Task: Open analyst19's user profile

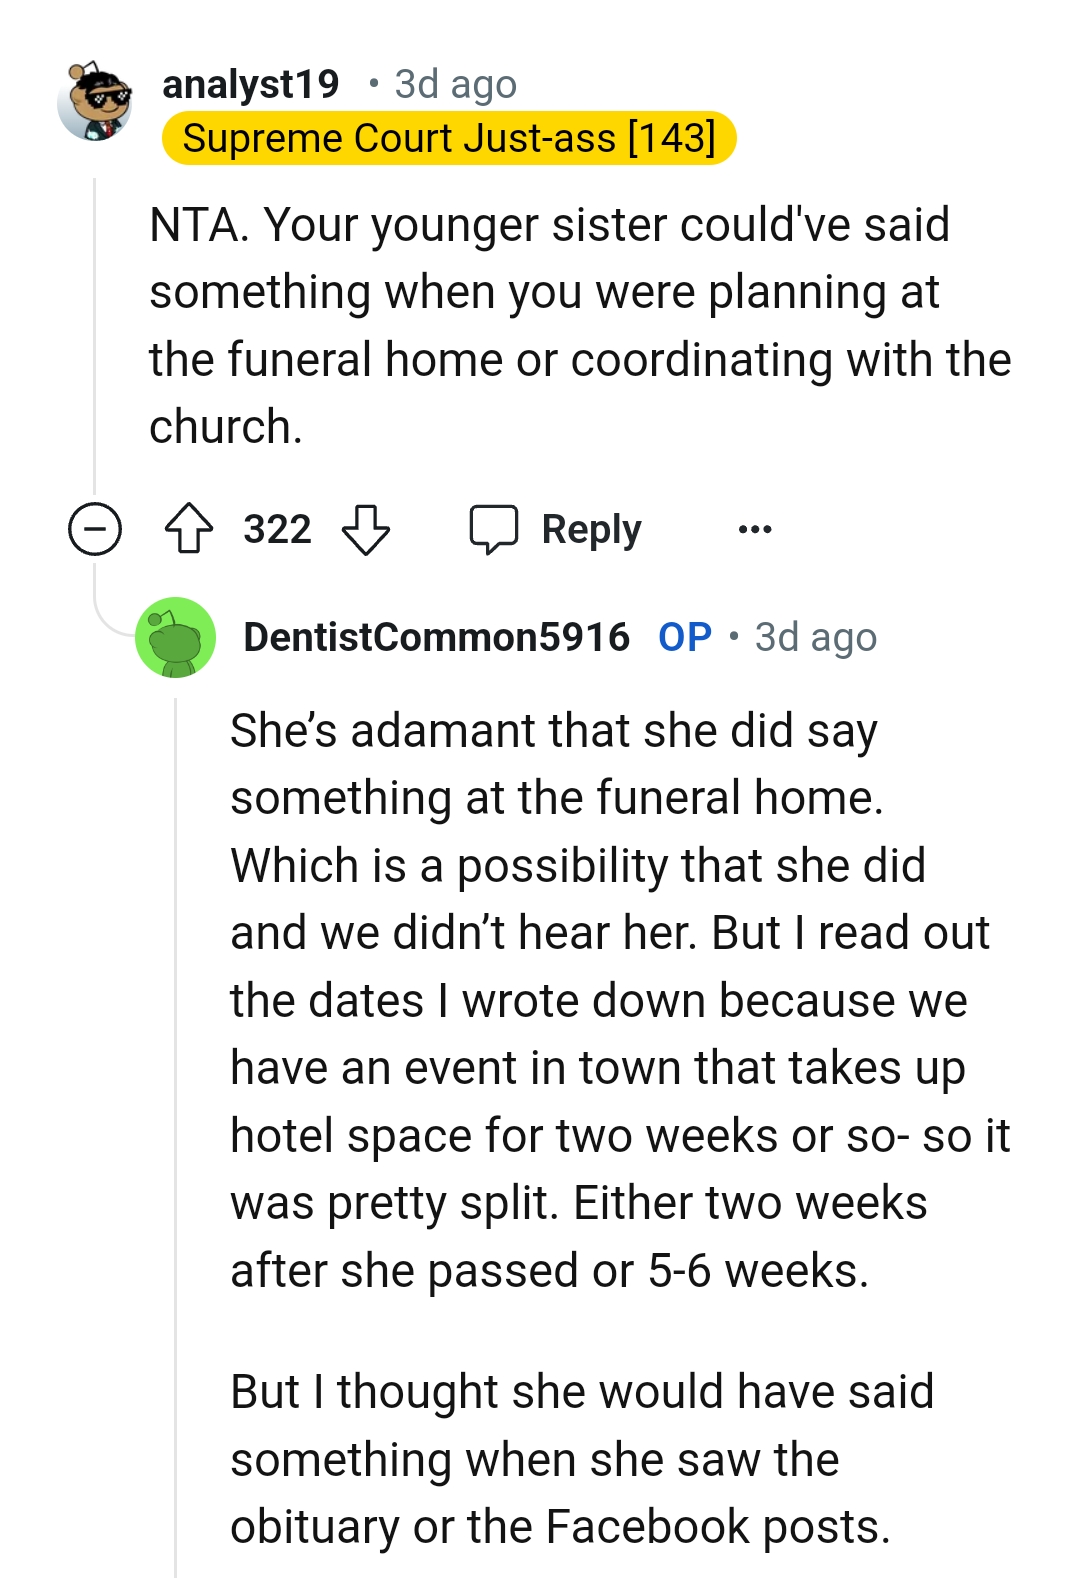Action: (251, 84)
